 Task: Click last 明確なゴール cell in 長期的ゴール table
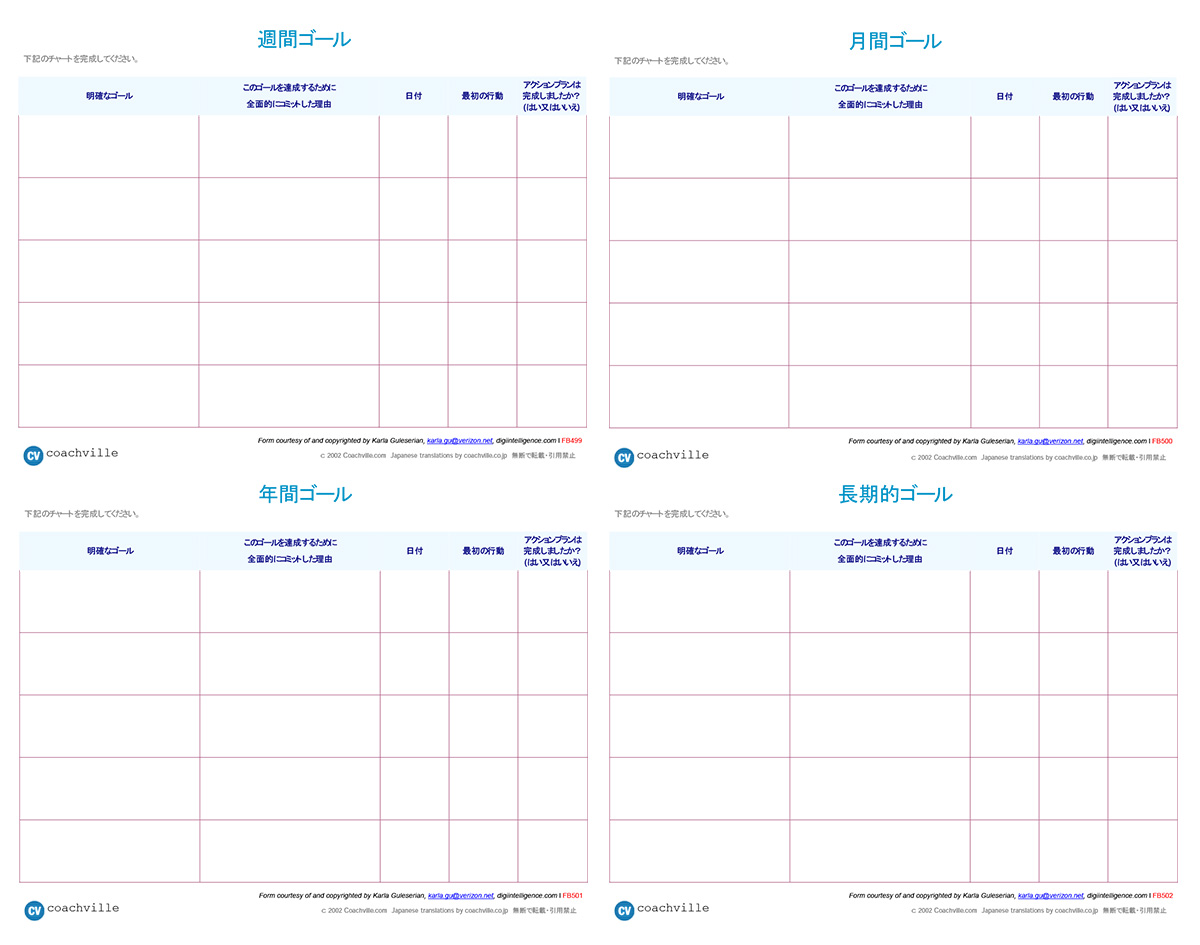click(699, 851)
